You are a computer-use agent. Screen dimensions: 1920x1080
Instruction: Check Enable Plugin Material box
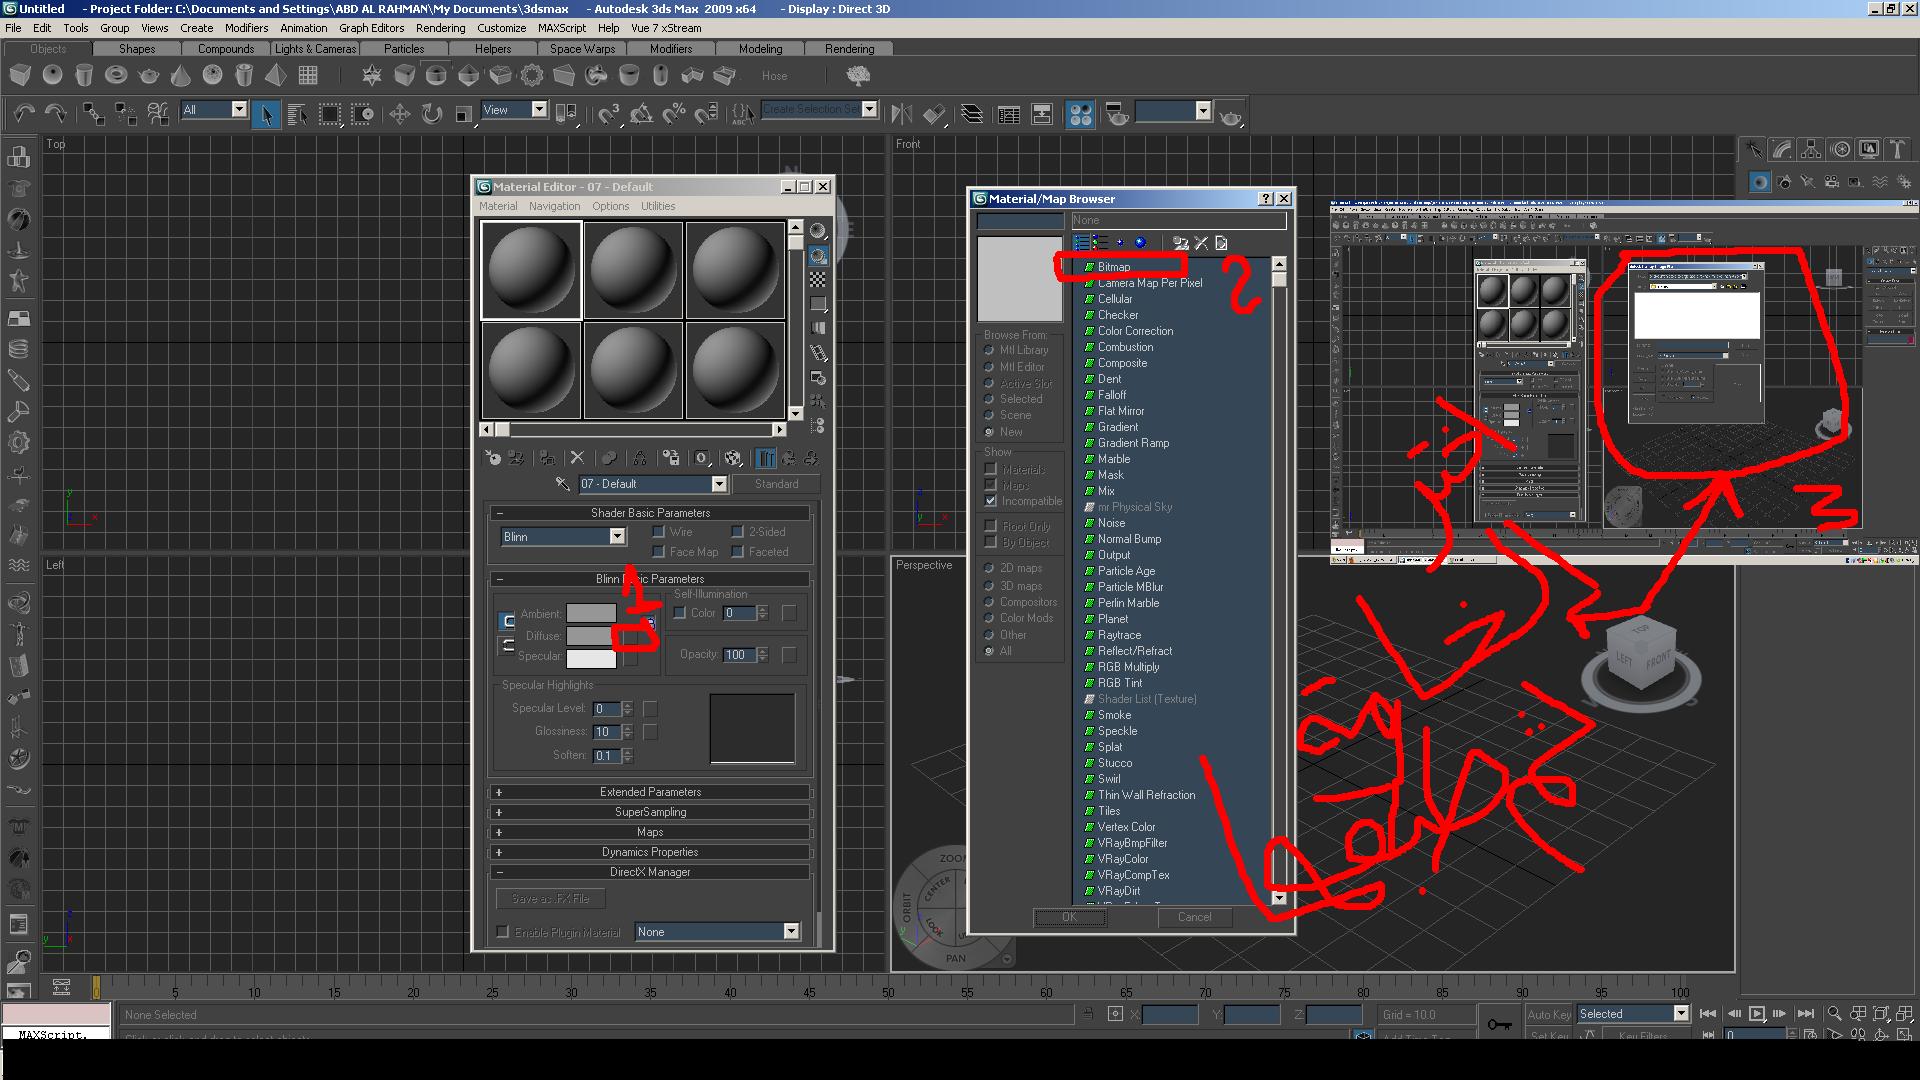[x=503, y=932]
